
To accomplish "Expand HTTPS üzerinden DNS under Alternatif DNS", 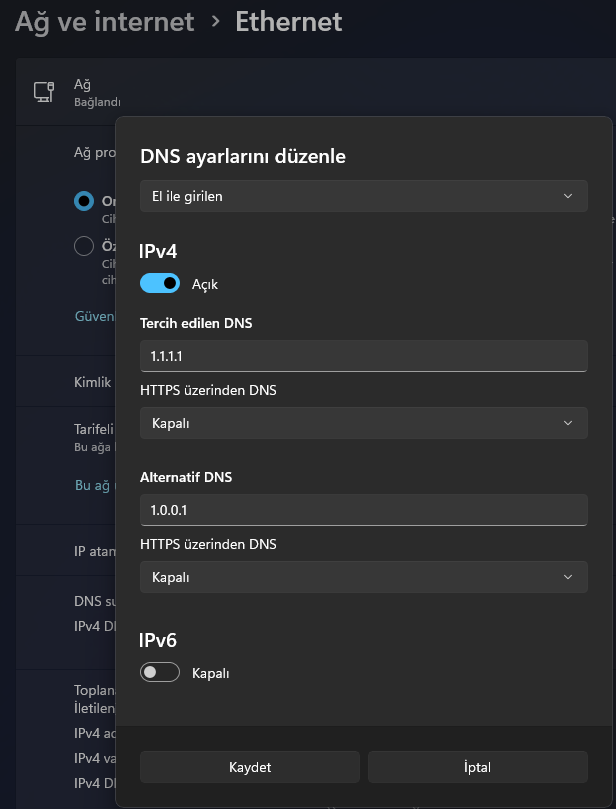I will click(363, 577).
